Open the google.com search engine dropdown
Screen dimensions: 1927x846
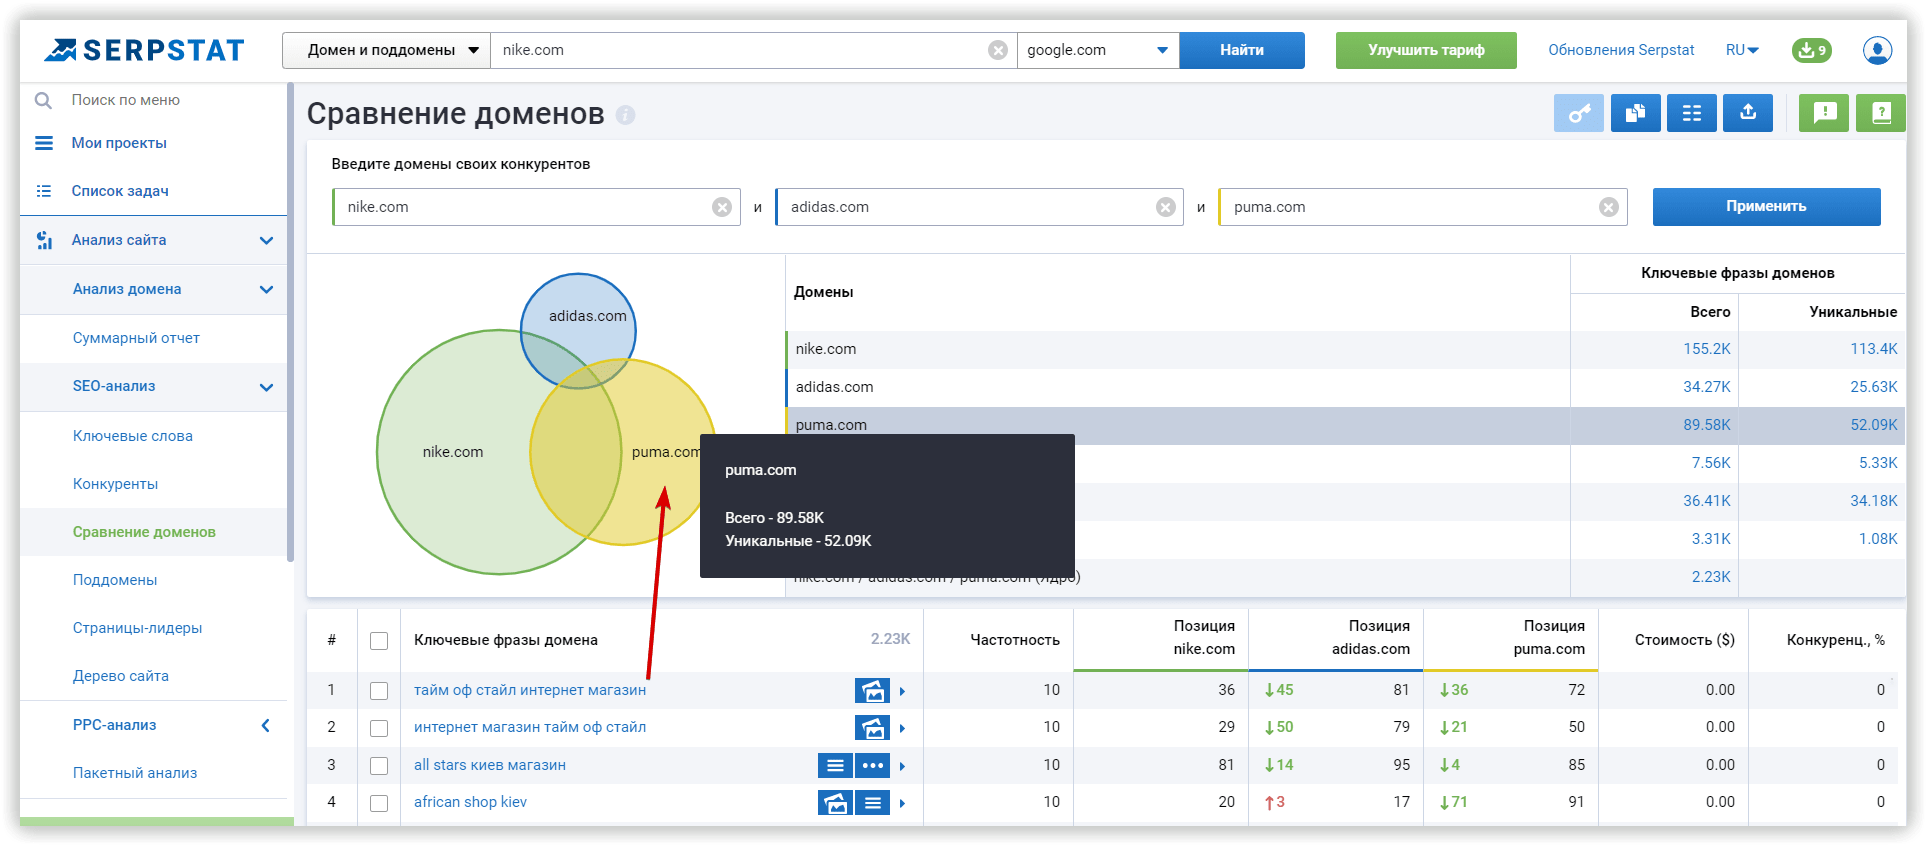[1098, 50]
